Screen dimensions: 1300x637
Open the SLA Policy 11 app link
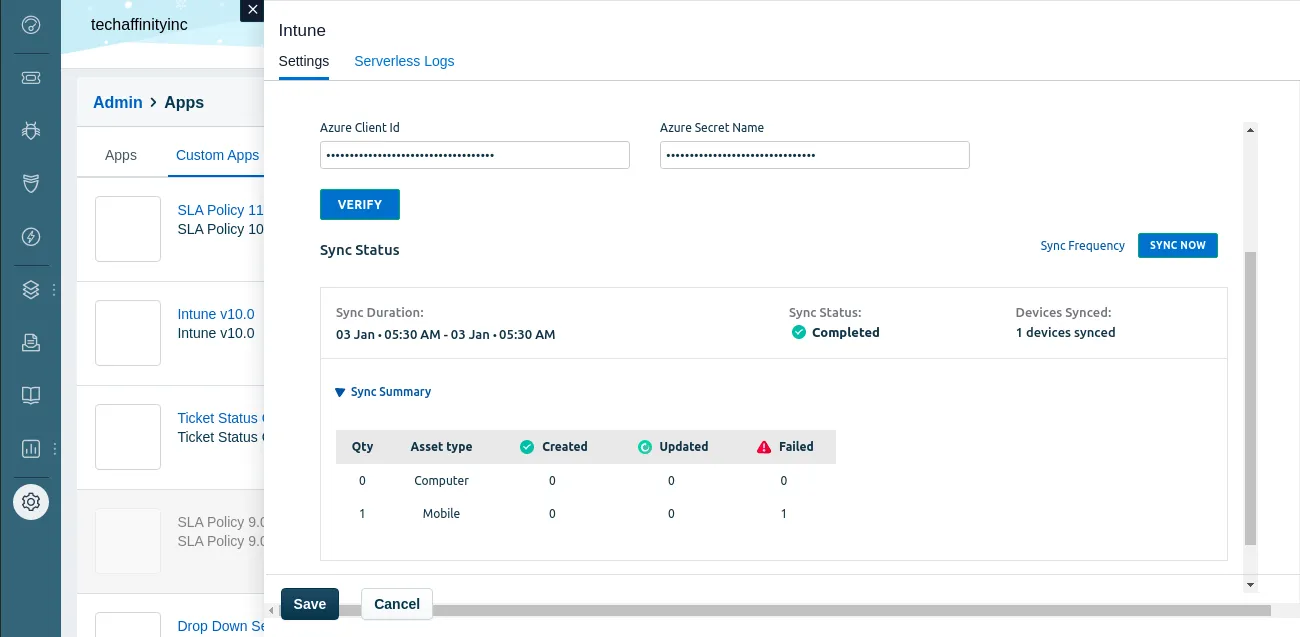pyautogui.click(x=220, y=210)
